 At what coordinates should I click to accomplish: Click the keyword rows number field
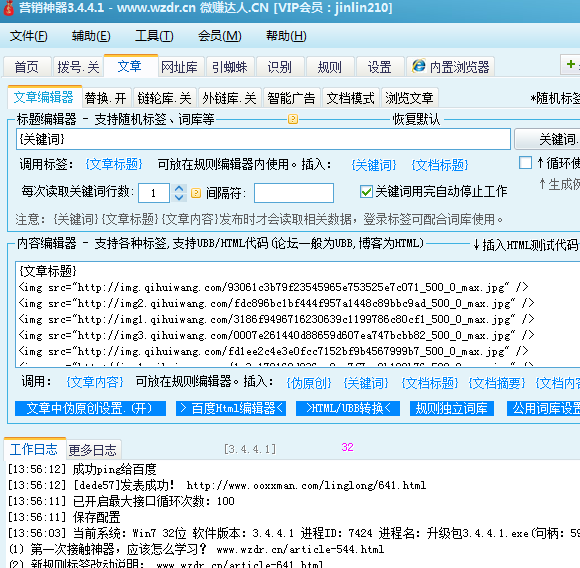(x=154, y=193)
